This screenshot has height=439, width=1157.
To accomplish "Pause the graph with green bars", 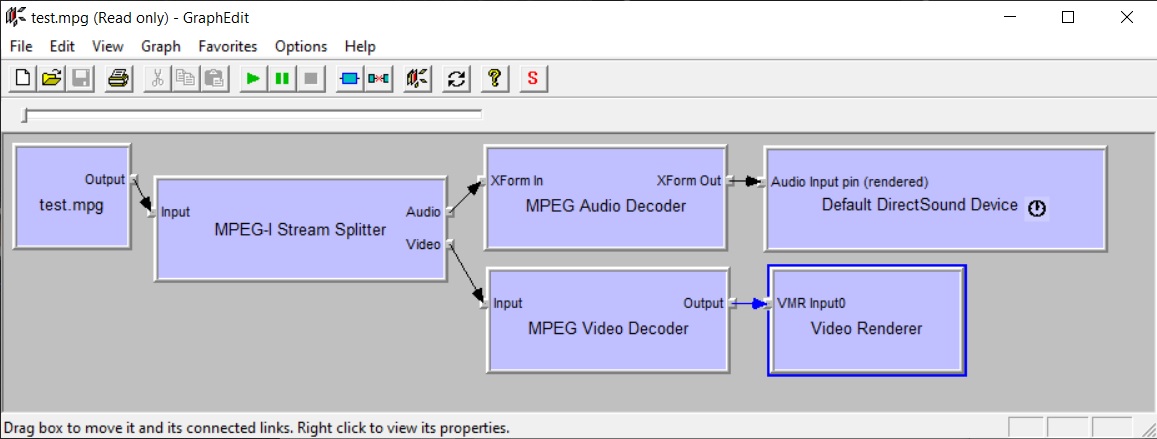I will 282,78.
